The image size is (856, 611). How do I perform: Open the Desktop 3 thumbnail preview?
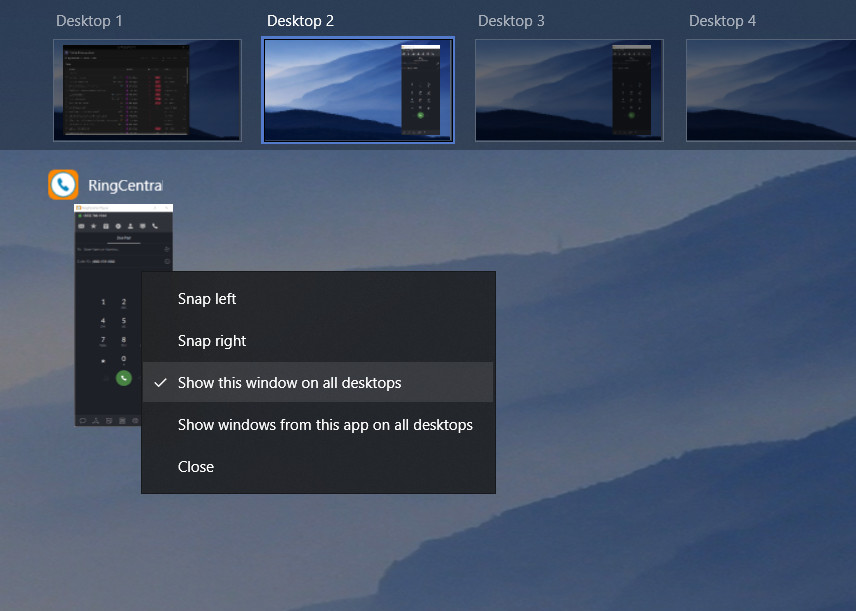coord(569,90)
